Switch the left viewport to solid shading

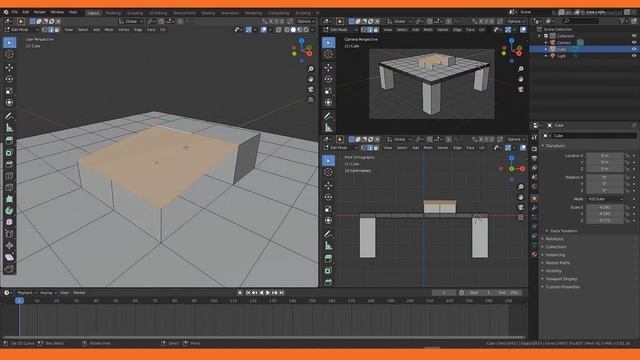point(293,30)
